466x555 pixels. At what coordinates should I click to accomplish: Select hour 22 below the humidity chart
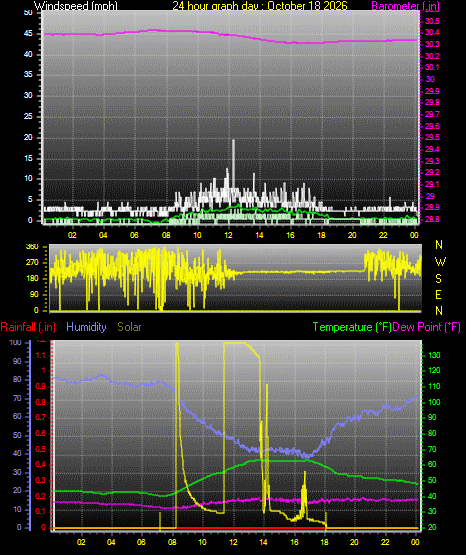(385, 542)
